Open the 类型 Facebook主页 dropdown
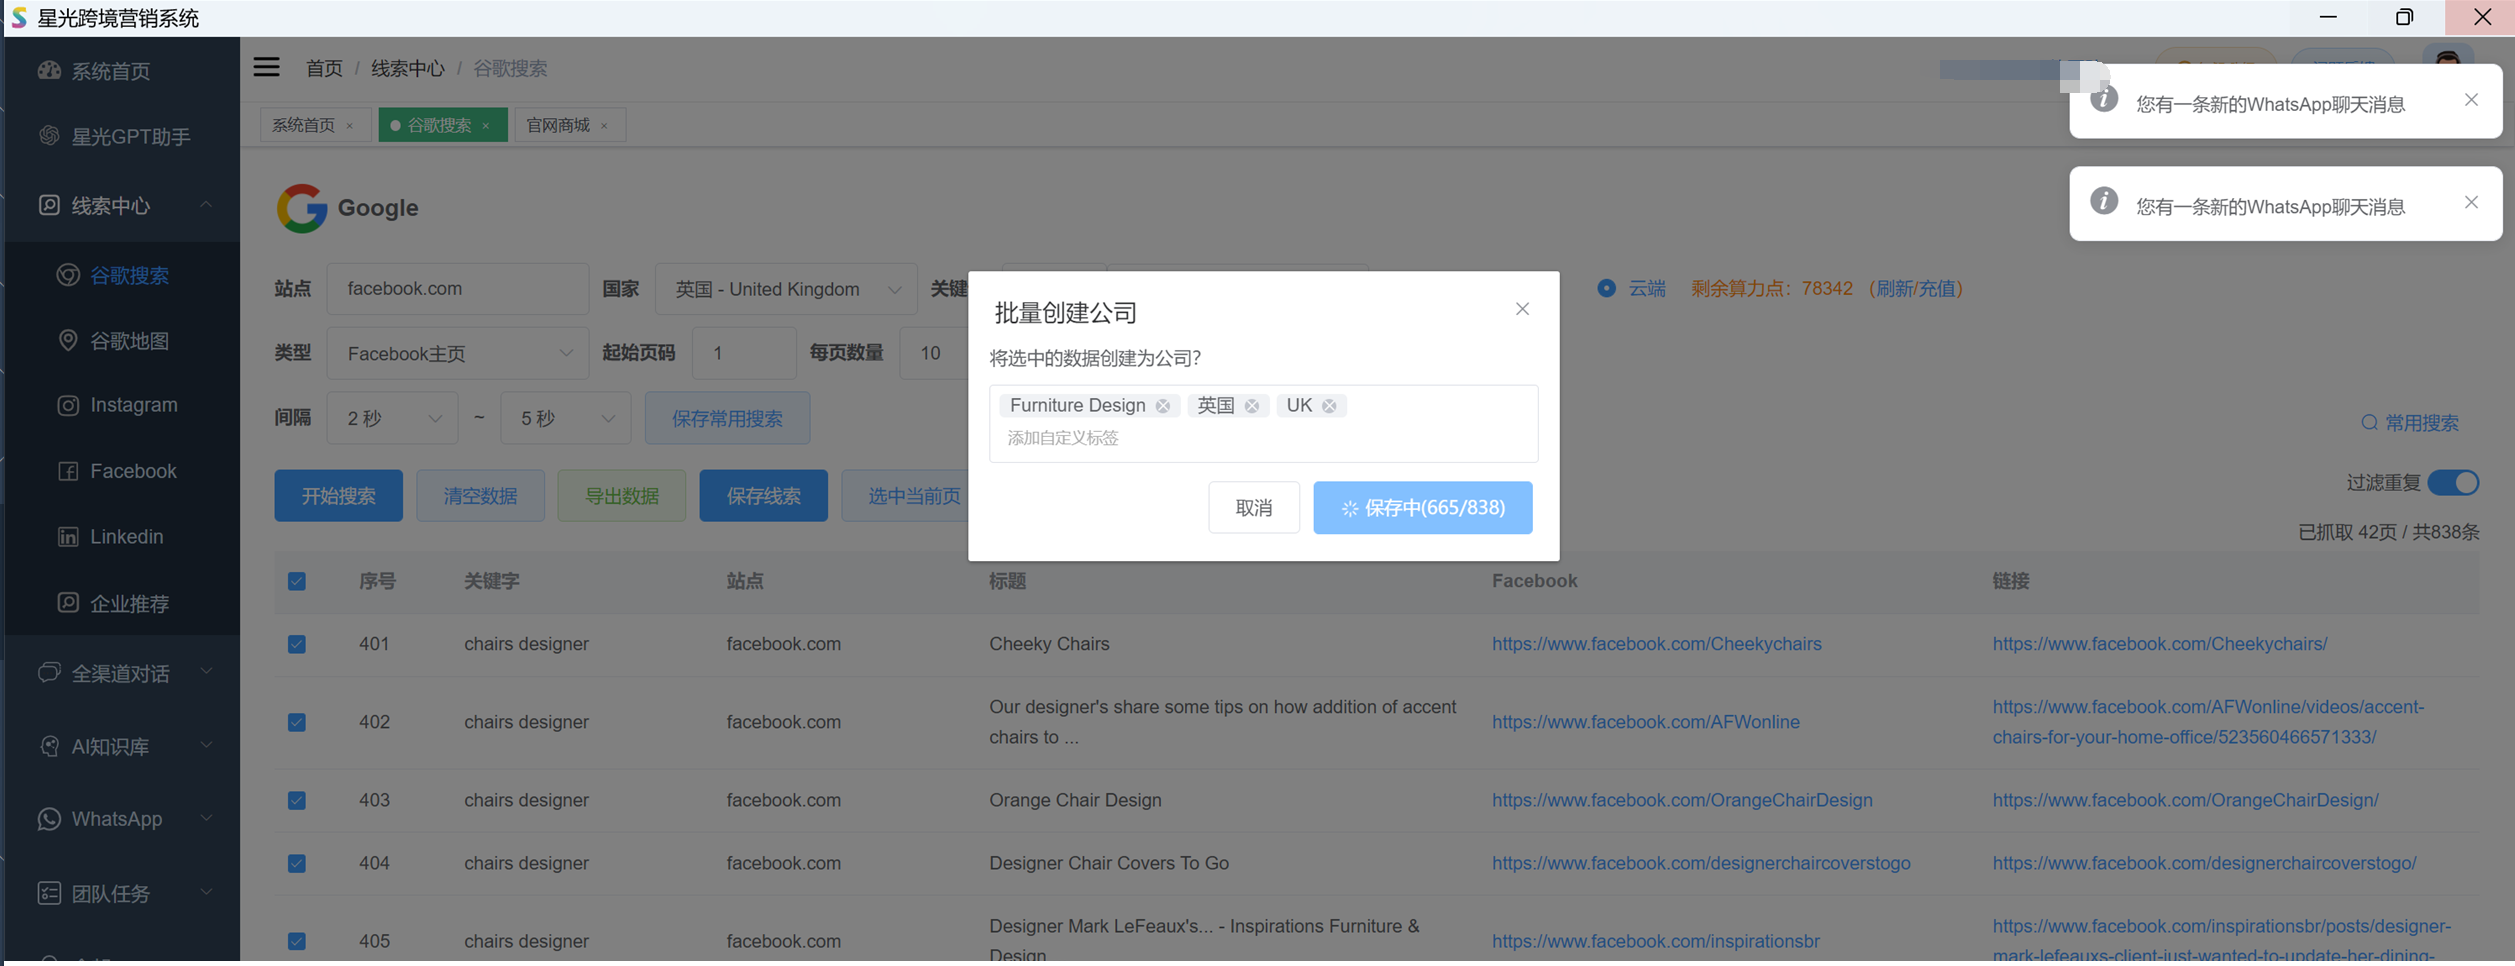Screen dimensions: 2515x966 [458, 353]
